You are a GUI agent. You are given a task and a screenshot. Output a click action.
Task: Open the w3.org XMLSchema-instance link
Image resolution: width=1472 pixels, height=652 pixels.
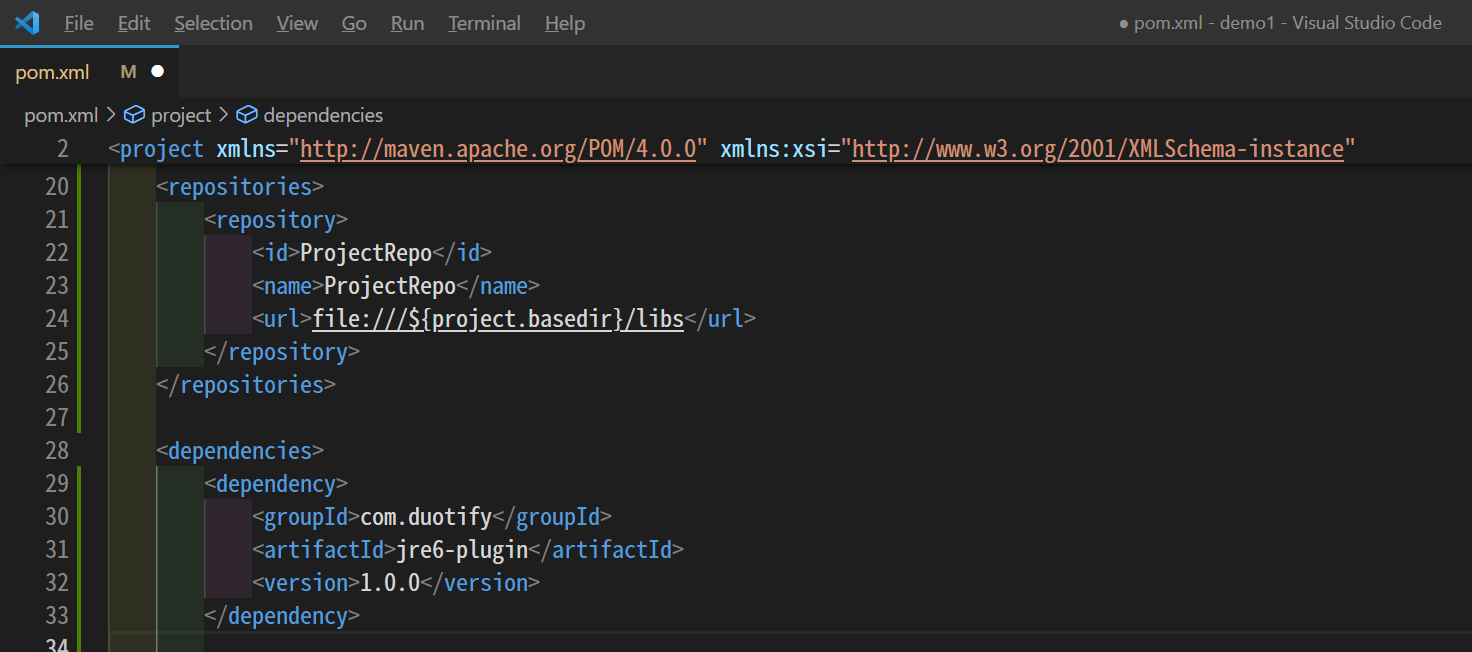tap(1098, 149)
